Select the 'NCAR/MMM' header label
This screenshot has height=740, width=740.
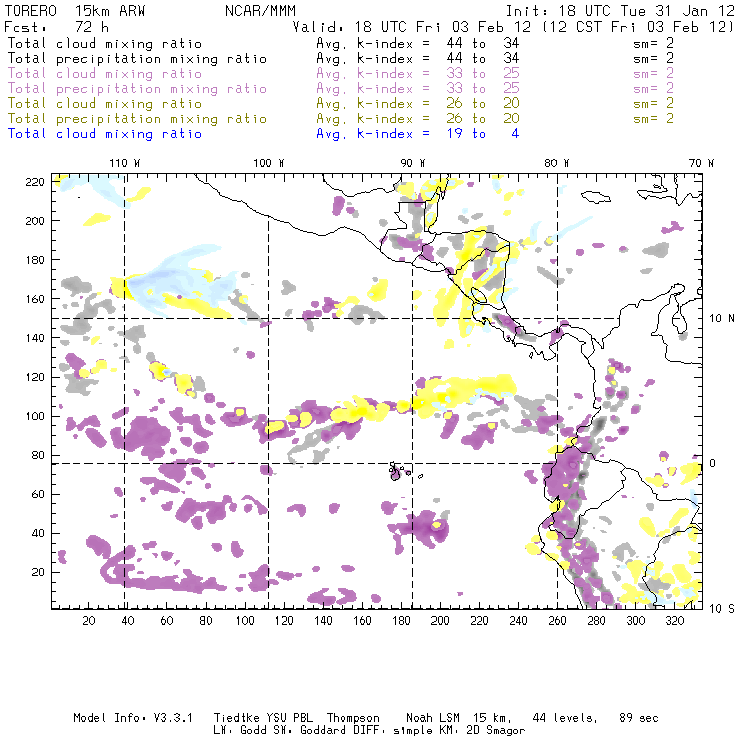point(260,11)
